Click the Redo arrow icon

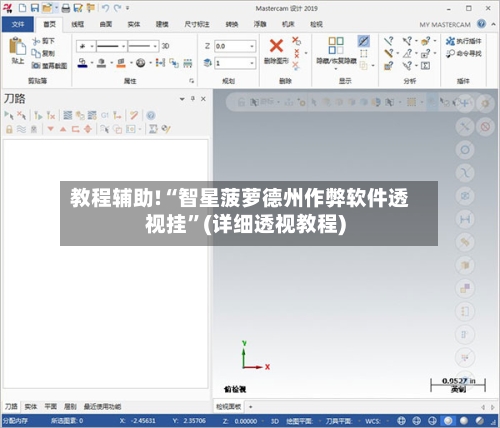117,8
